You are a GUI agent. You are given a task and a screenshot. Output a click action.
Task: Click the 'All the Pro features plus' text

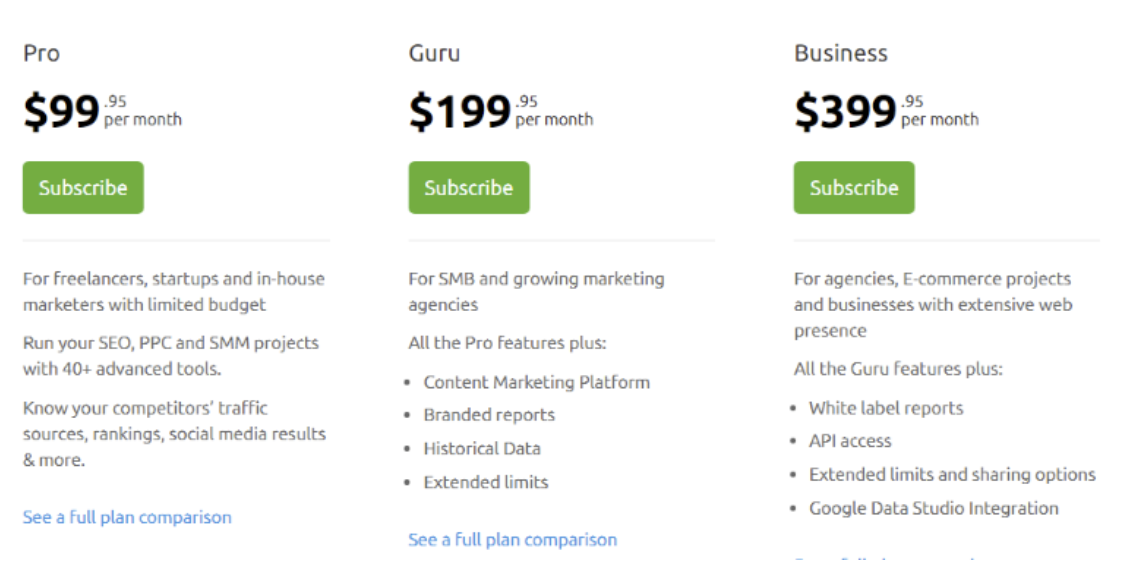(x=507, y=343)
